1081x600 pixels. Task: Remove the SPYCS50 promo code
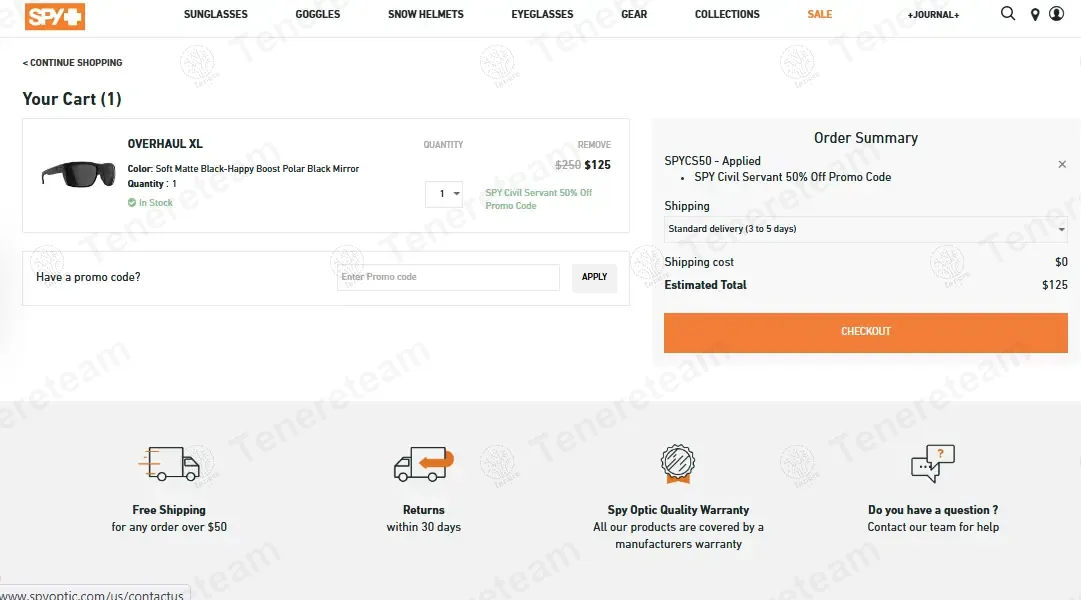(x=1062, y=164)
